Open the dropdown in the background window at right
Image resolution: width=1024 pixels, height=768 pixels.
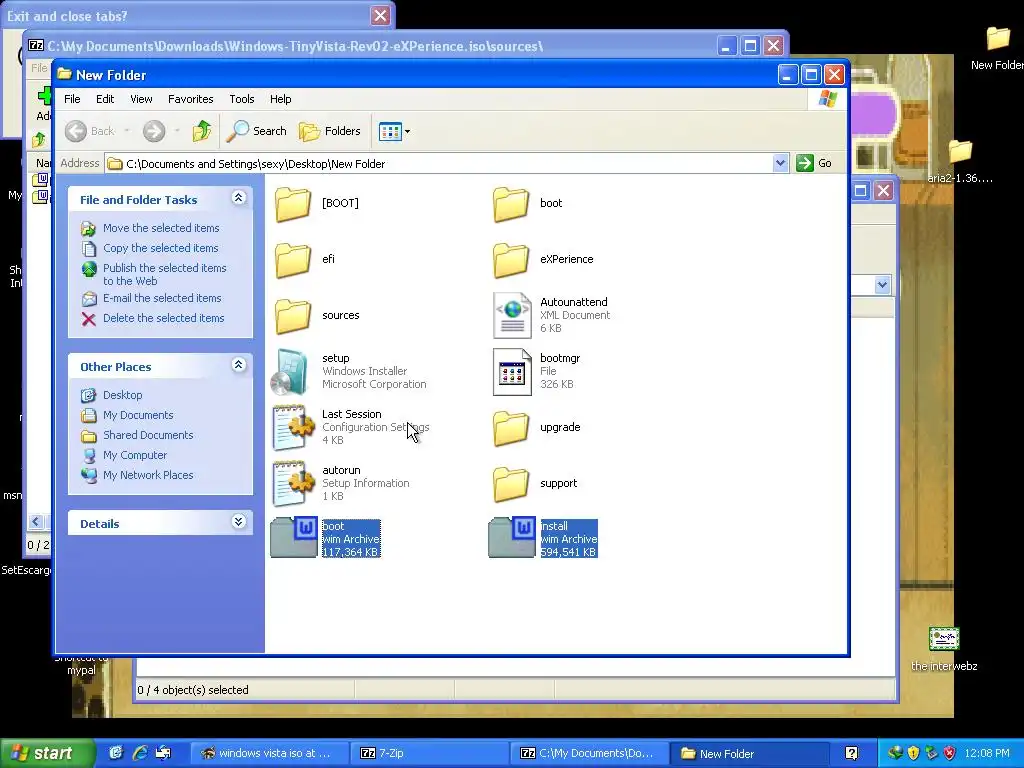pyautogui.click(x=882, y=285)
